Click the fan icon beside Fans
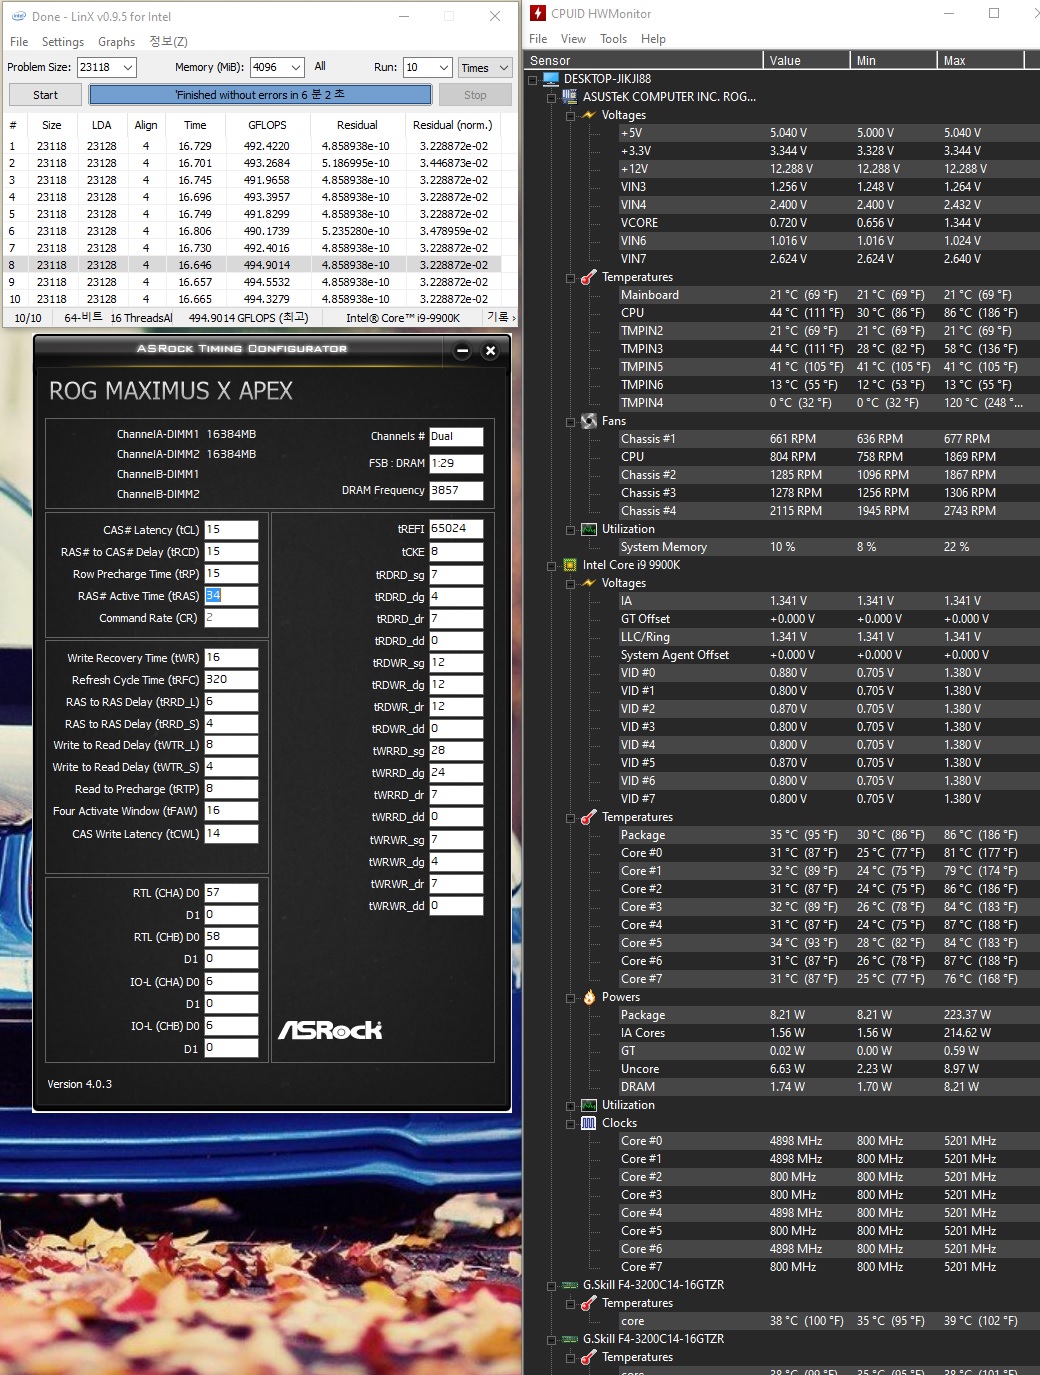 coord(589,421)
